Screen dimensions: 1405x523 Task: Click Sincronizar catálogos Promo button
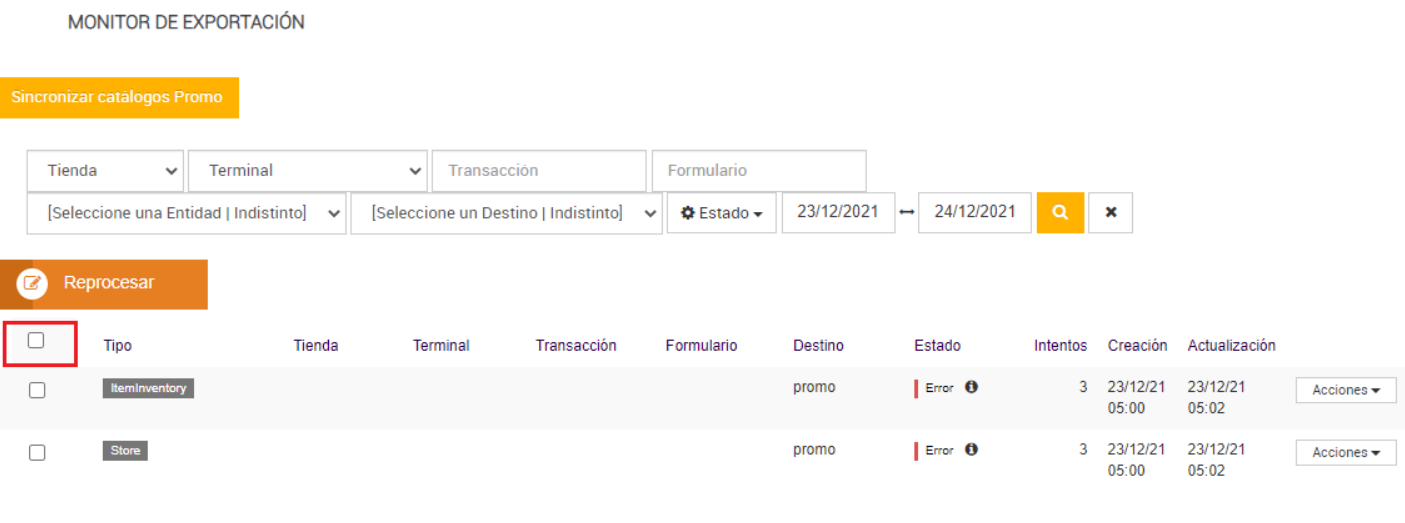pyautogui.click(x=118, y=98)
